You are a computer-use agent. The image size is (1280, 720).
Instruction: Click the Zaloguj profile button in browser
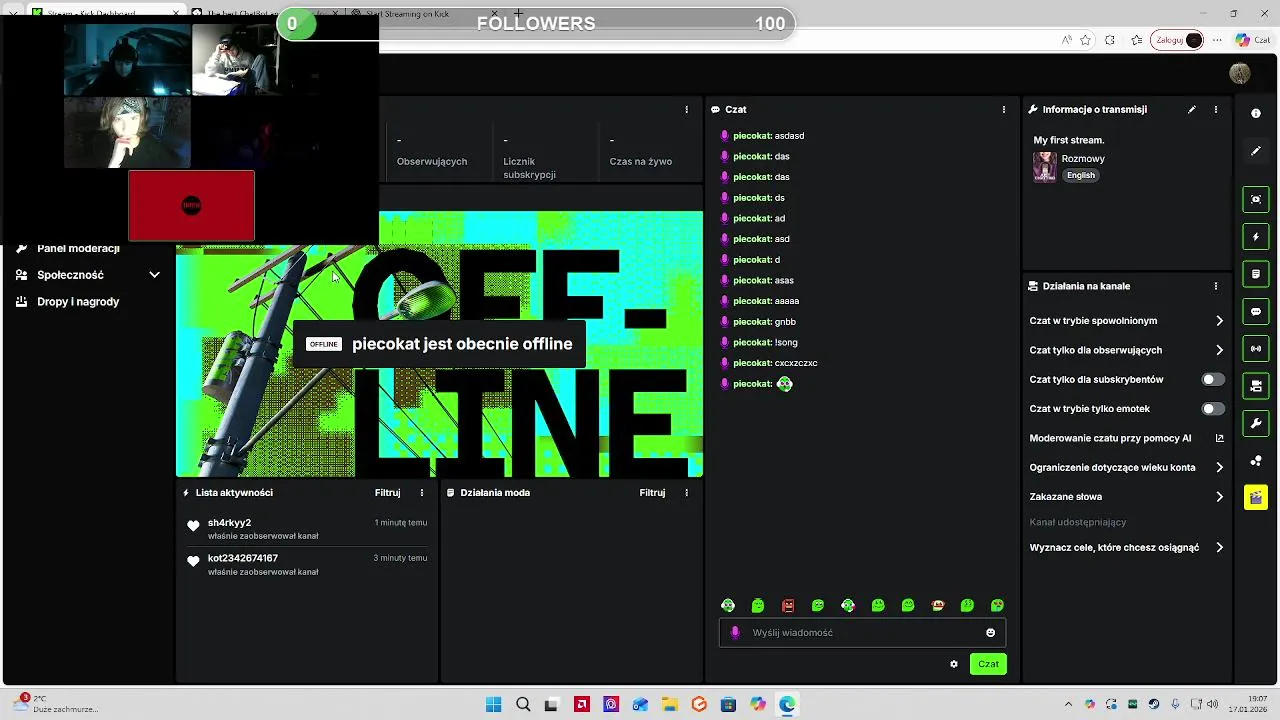(1177, 40)
